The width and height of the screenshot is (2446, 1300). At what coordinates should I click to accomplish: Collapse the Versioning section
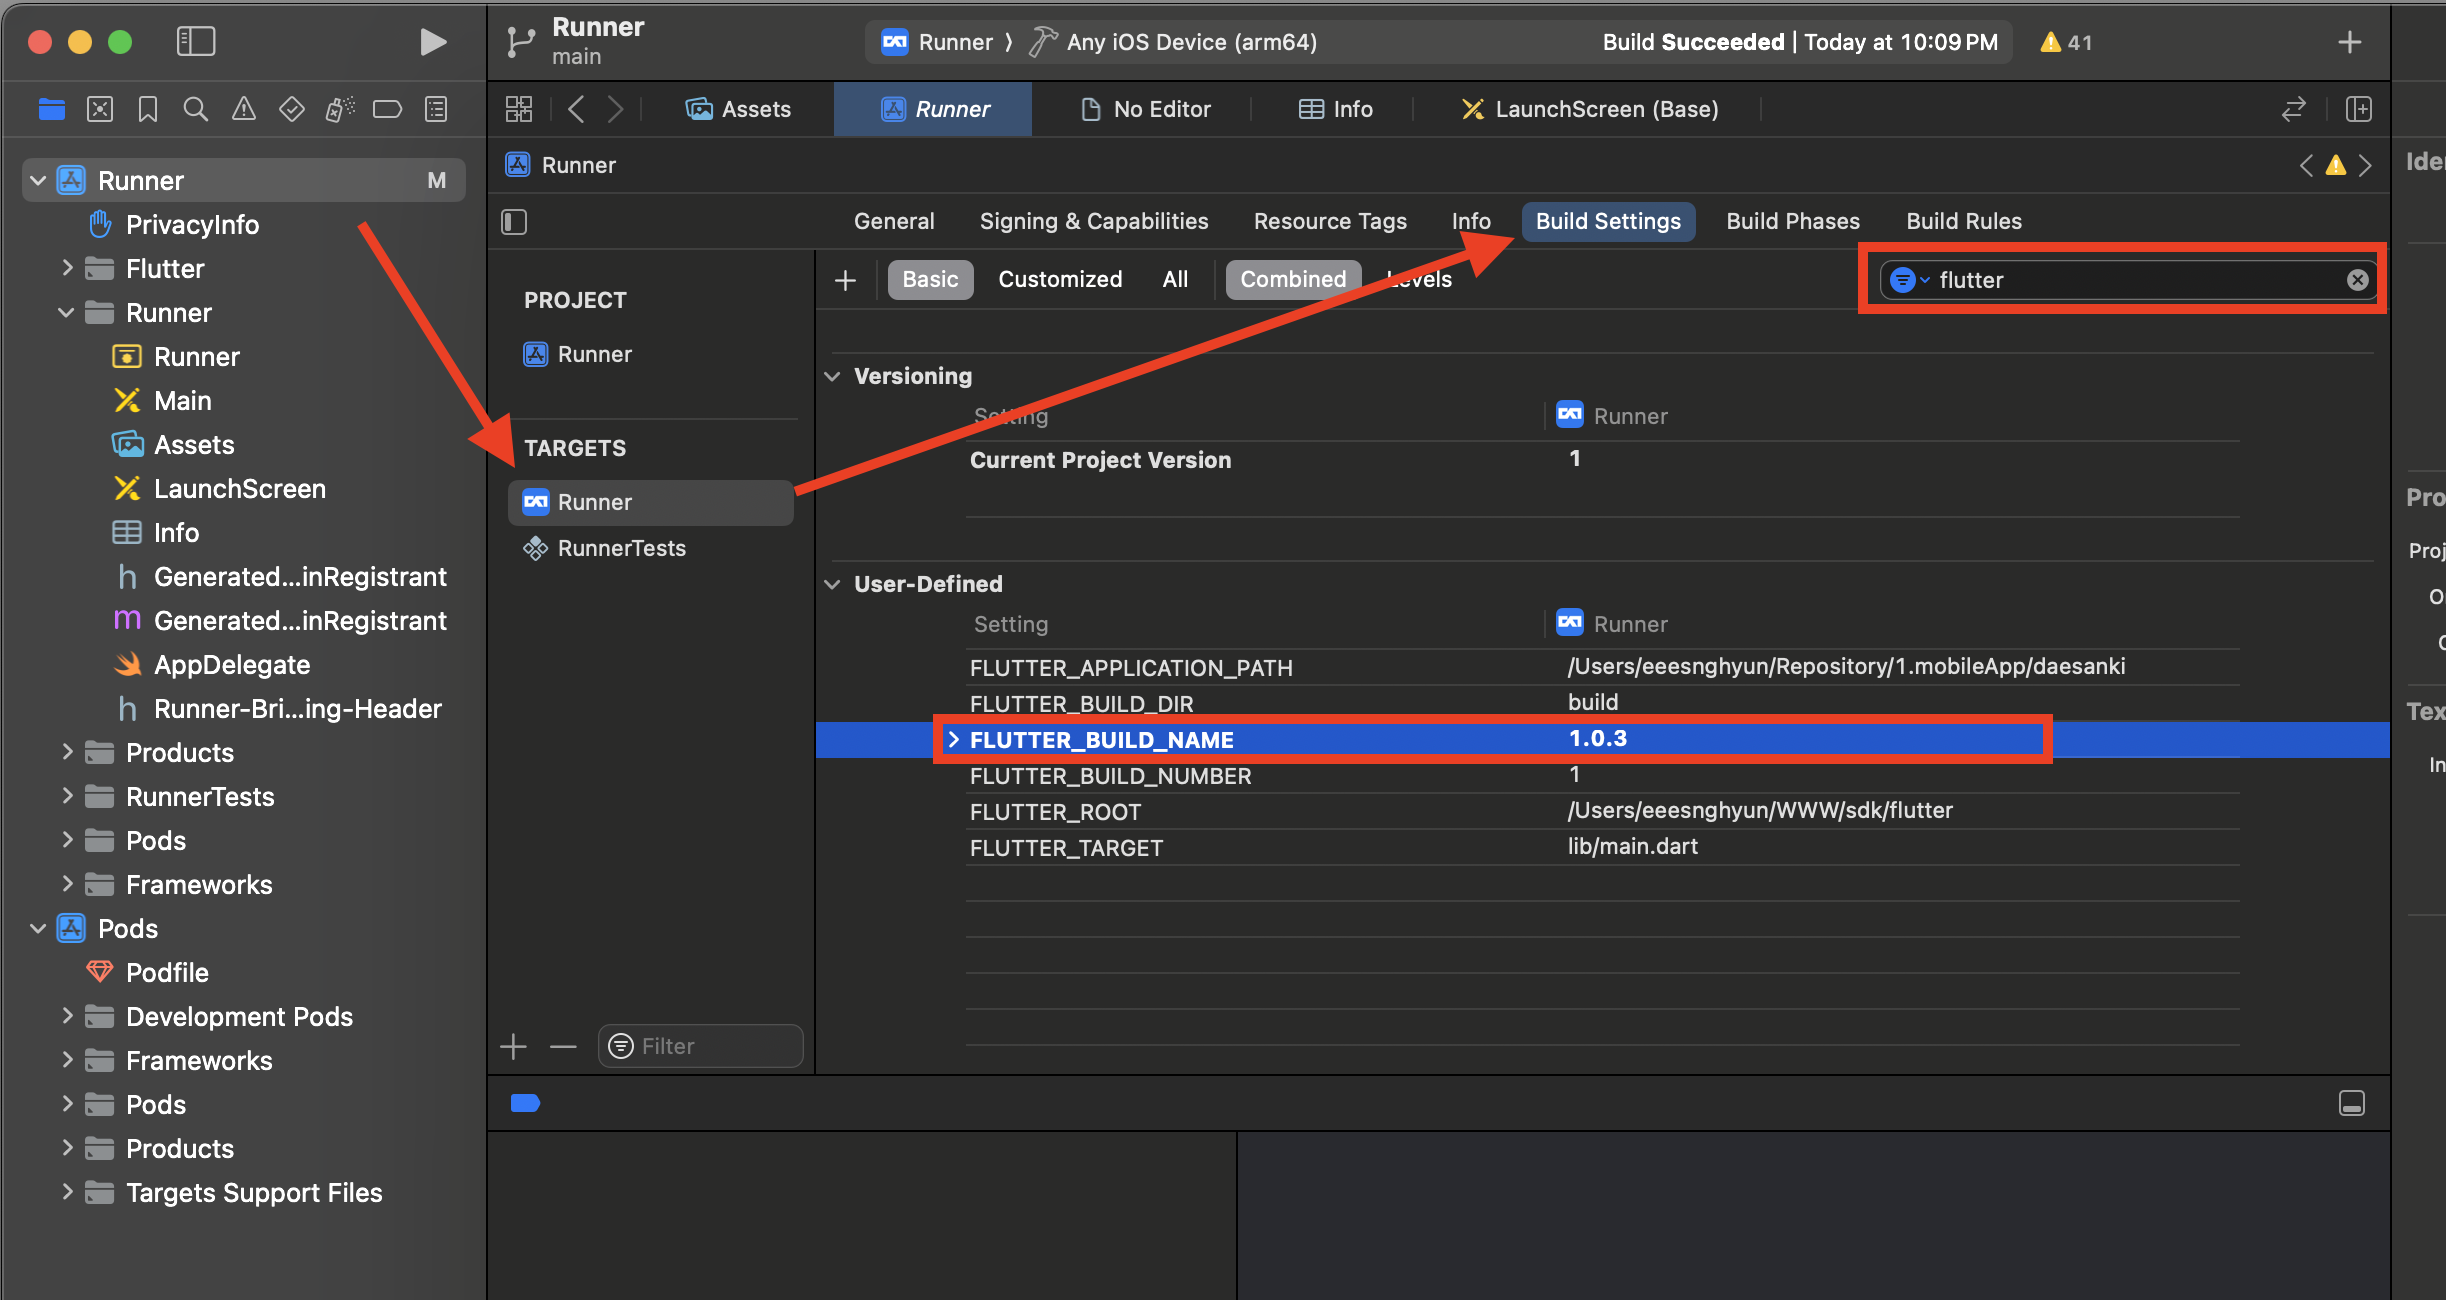832,376
